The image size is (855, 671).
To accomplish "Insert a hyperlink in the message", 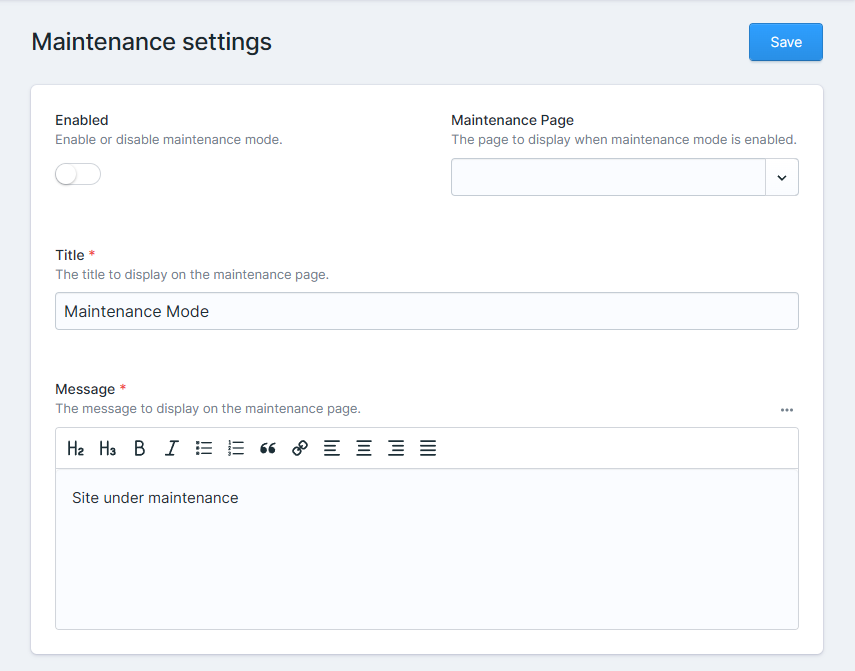I will [x=300, y=449].
